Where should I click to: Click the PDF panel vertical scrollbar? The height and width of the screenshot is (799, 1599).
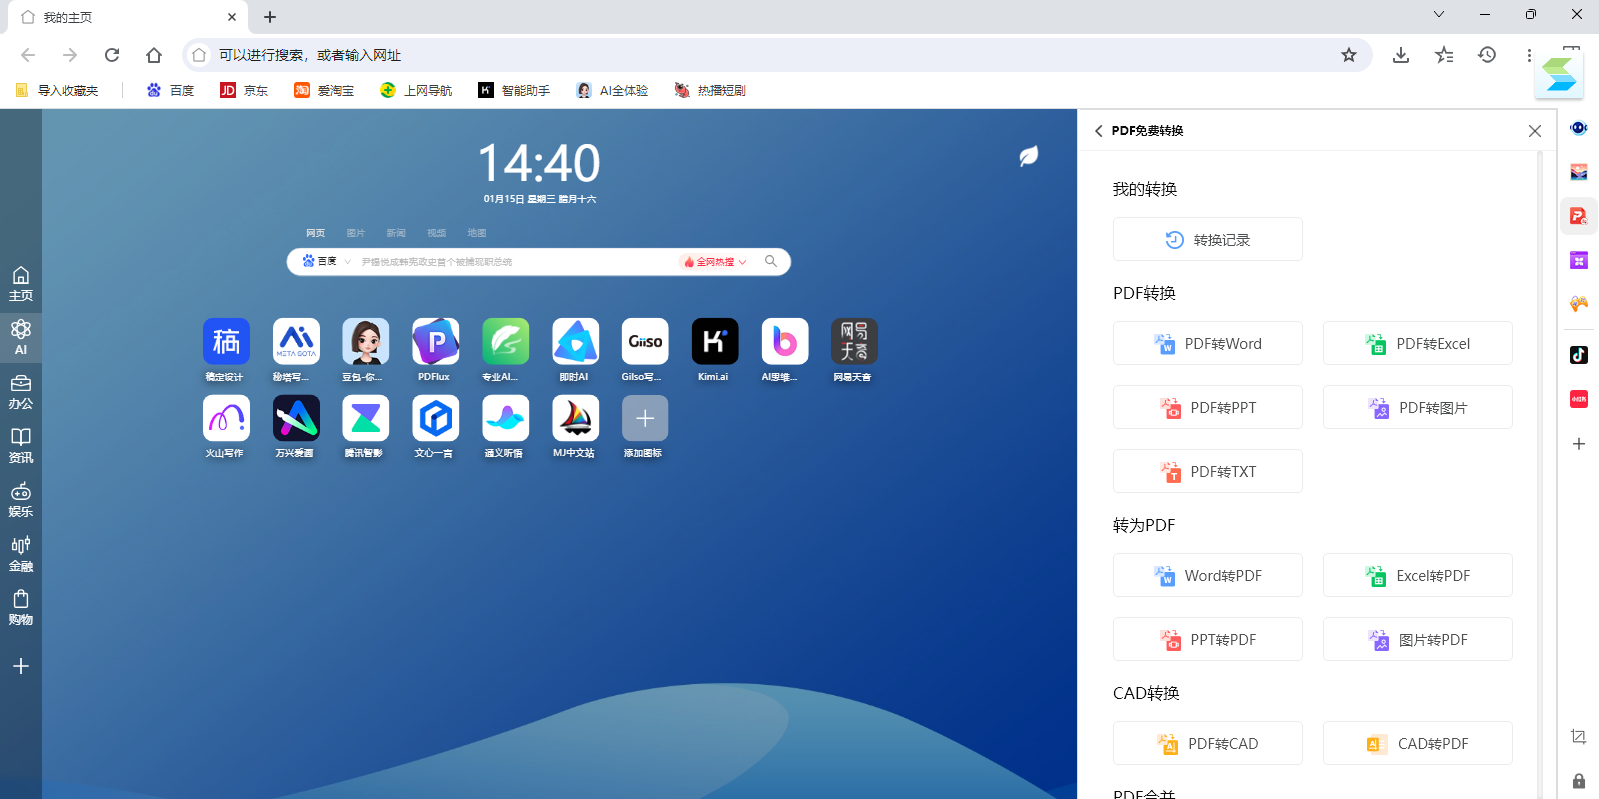[1540, 400]
